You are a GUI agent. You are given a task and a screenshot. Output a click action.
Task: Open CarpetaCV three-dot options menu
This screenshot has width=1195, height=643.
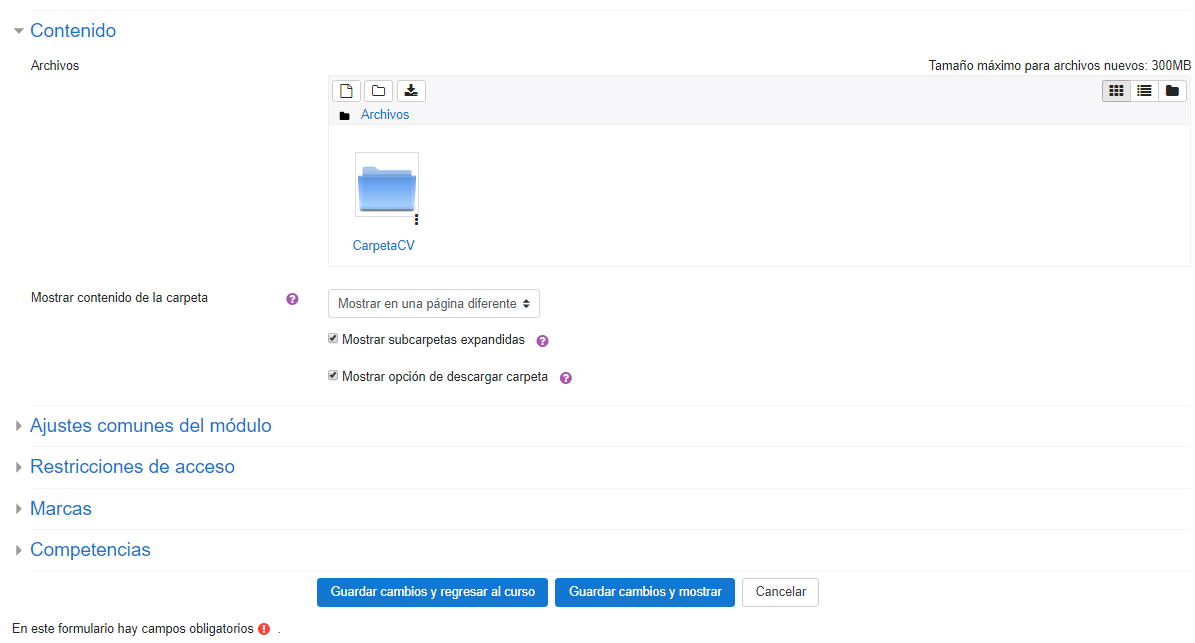pyautogui.click(x=416, y=220)
